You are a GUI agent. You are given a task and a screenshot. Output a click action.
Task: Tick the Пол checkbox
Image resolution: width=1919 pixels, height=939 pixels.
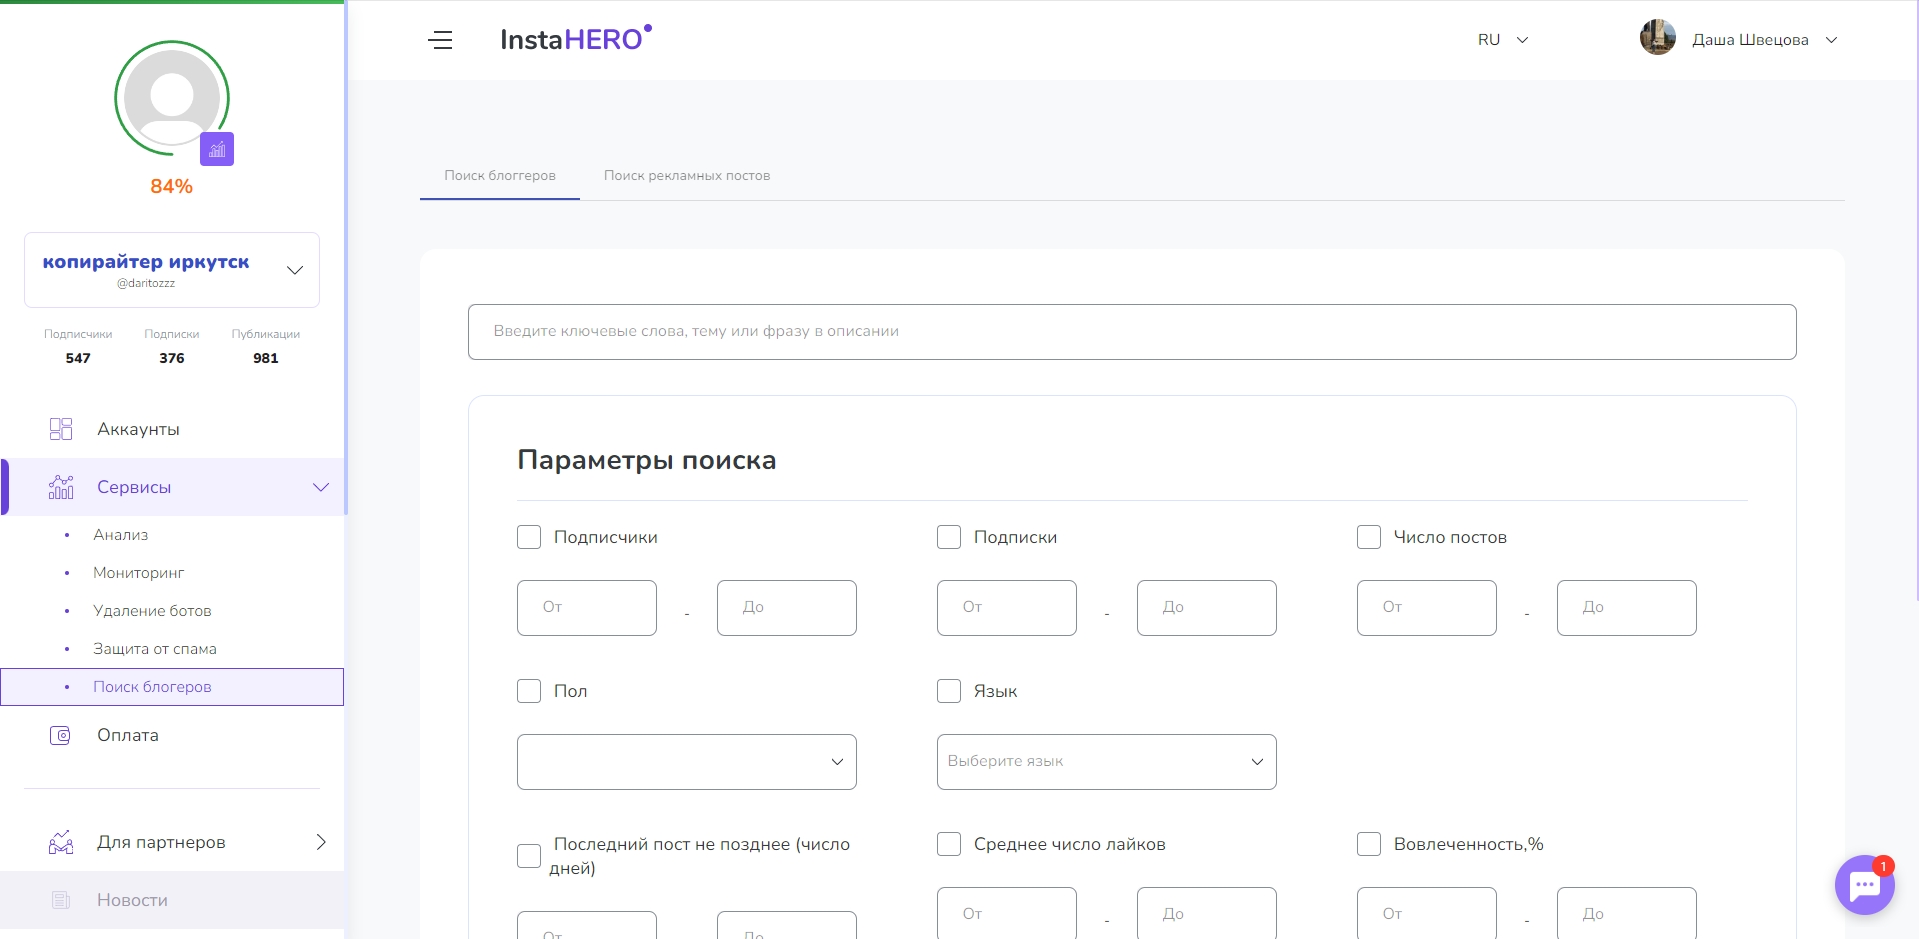[529, 691]
